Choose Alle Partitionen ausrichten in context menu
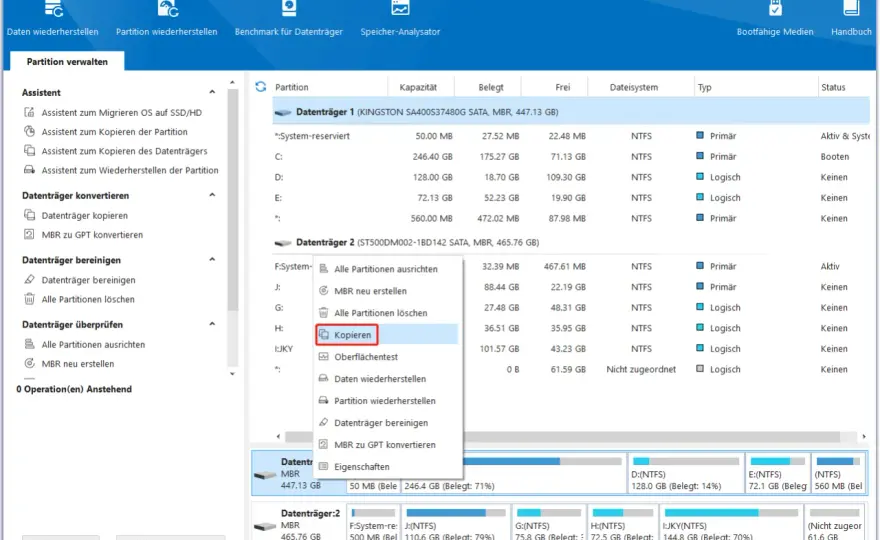880x540 pixels. [388, 269]
